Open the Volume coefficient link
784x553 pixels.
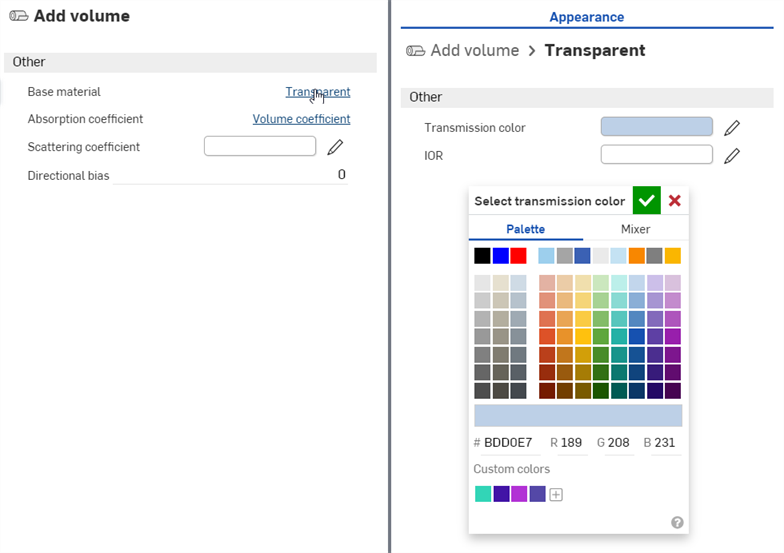coord(302,119)
